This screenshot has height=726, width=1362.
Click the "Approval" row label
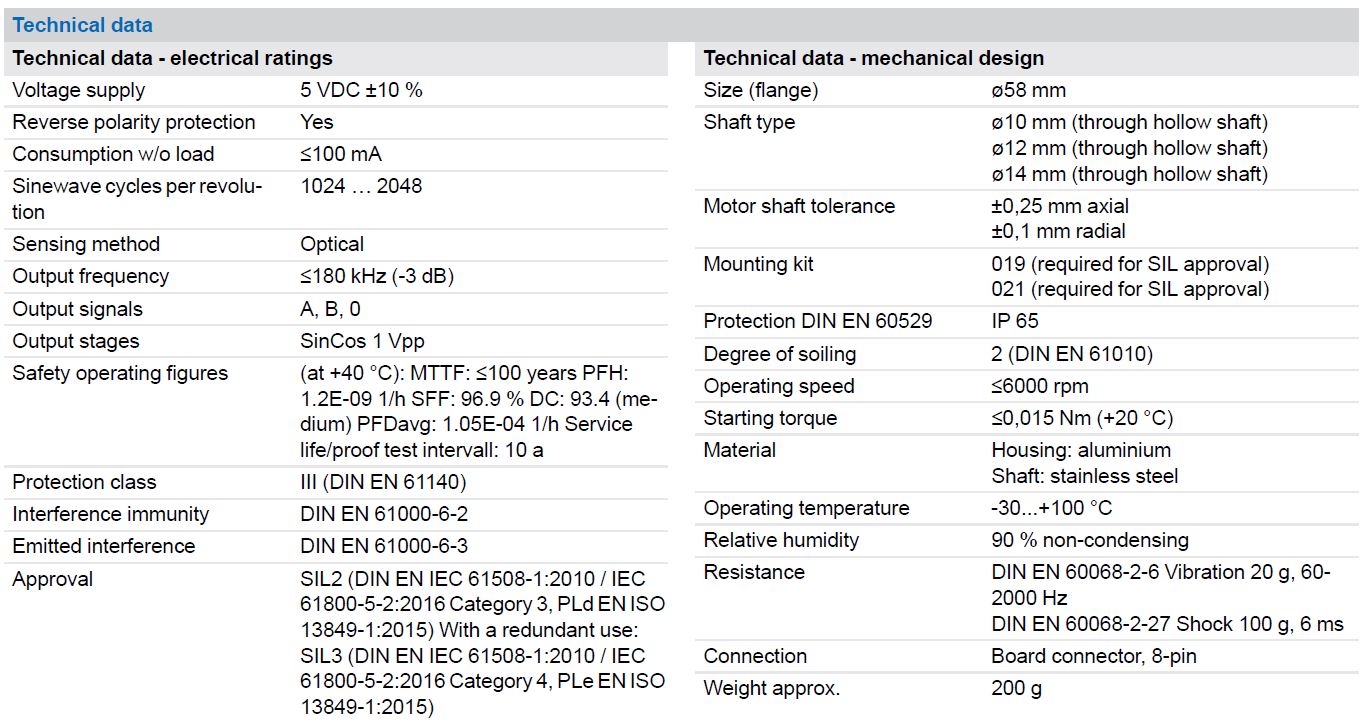click(x=52, y=579)
